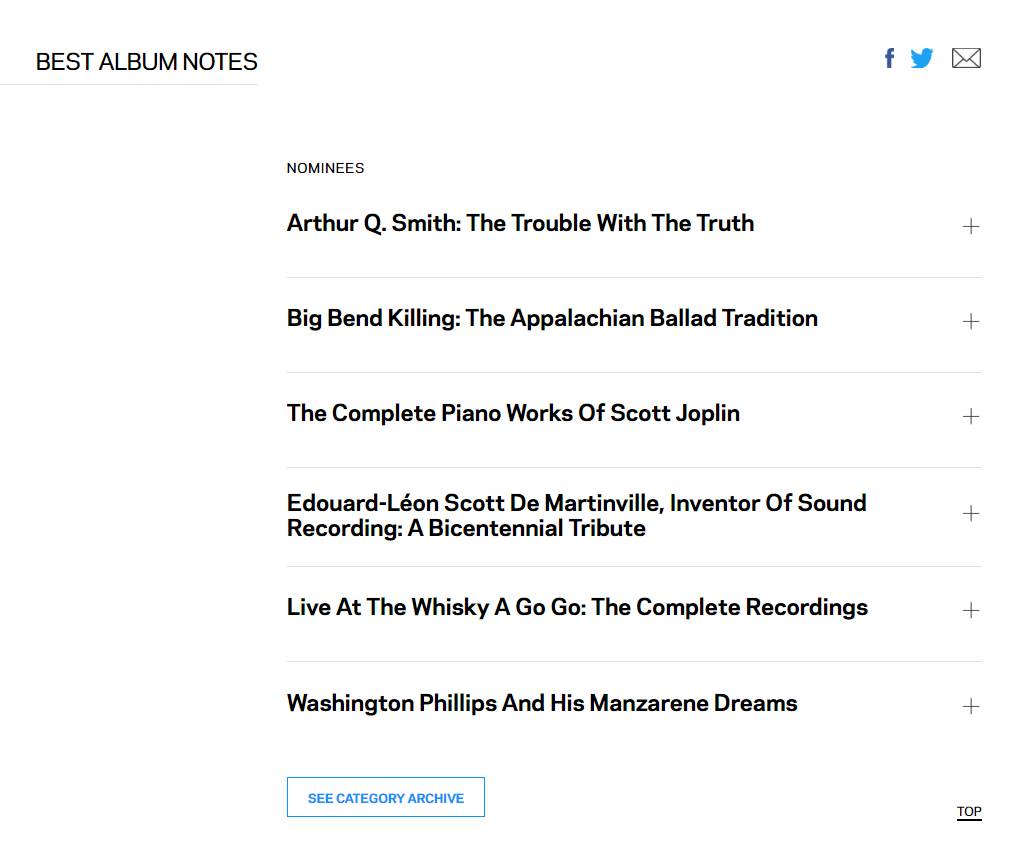Expand Edouard-Léon Scott De Martinville plus icon
This screenshot has width=1011, height=843.
pos(970,513)
